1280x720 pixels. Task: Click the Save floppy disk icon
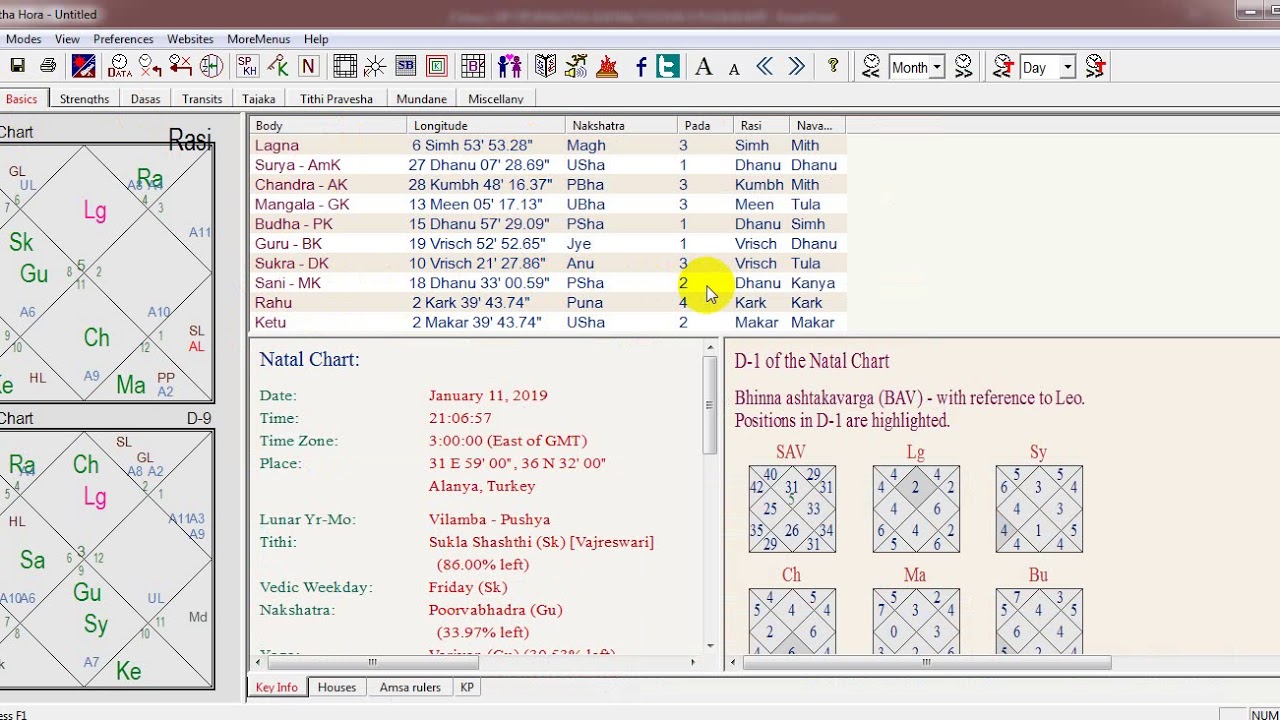17,66
